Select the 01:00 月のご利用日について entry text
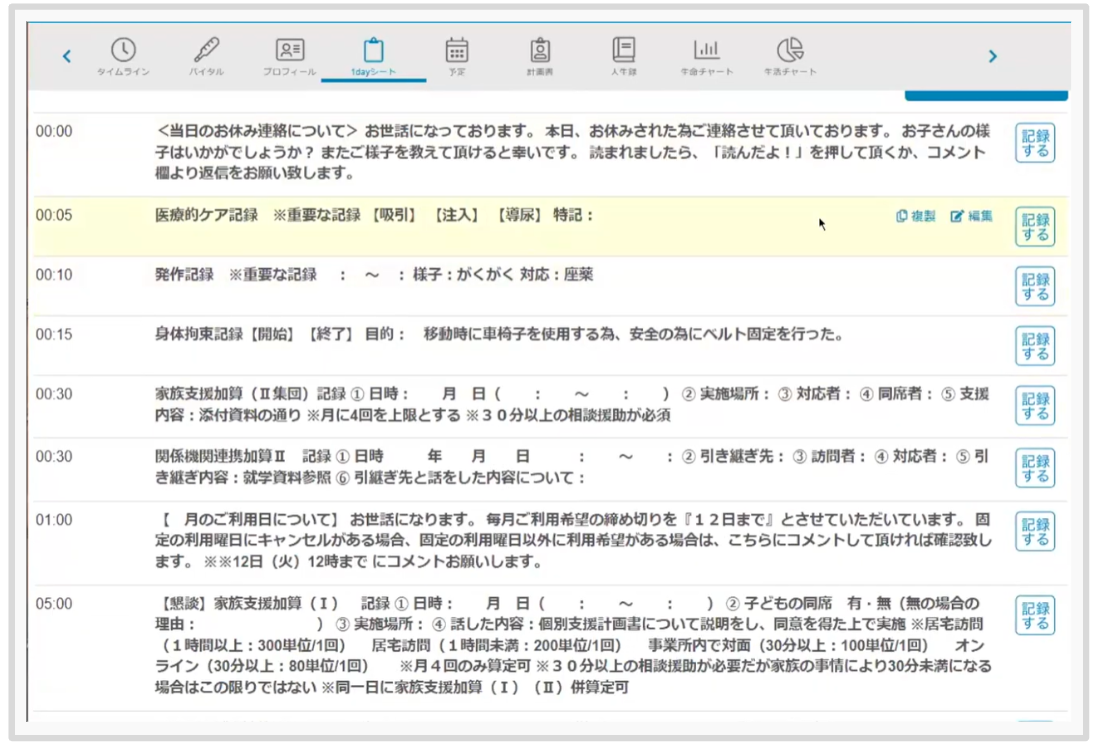Image resolution: width=1102 pixels, height=756 pixels. coord(573,541)
